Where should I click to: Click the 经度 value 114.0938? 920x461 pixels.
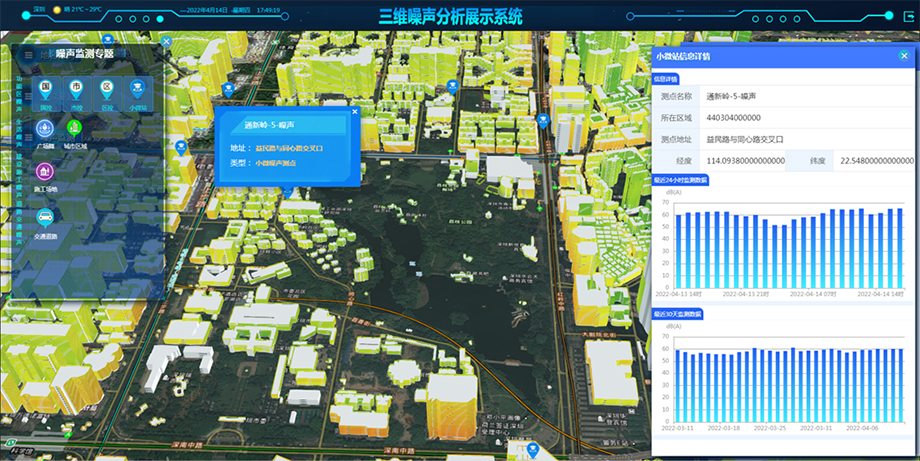(746, 161)
